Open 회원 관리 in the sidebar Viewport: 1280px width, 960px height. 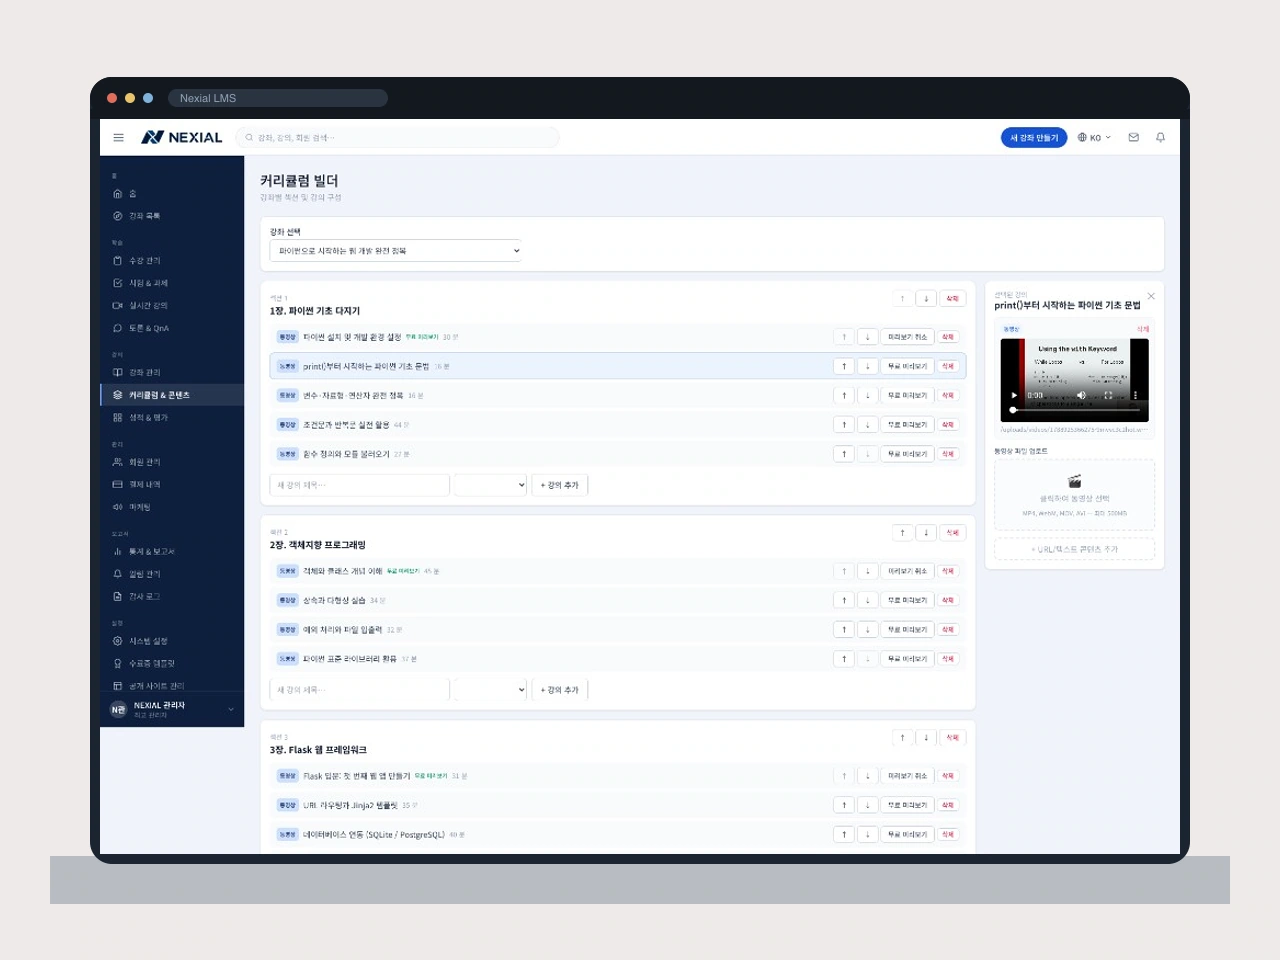[172, 462]
